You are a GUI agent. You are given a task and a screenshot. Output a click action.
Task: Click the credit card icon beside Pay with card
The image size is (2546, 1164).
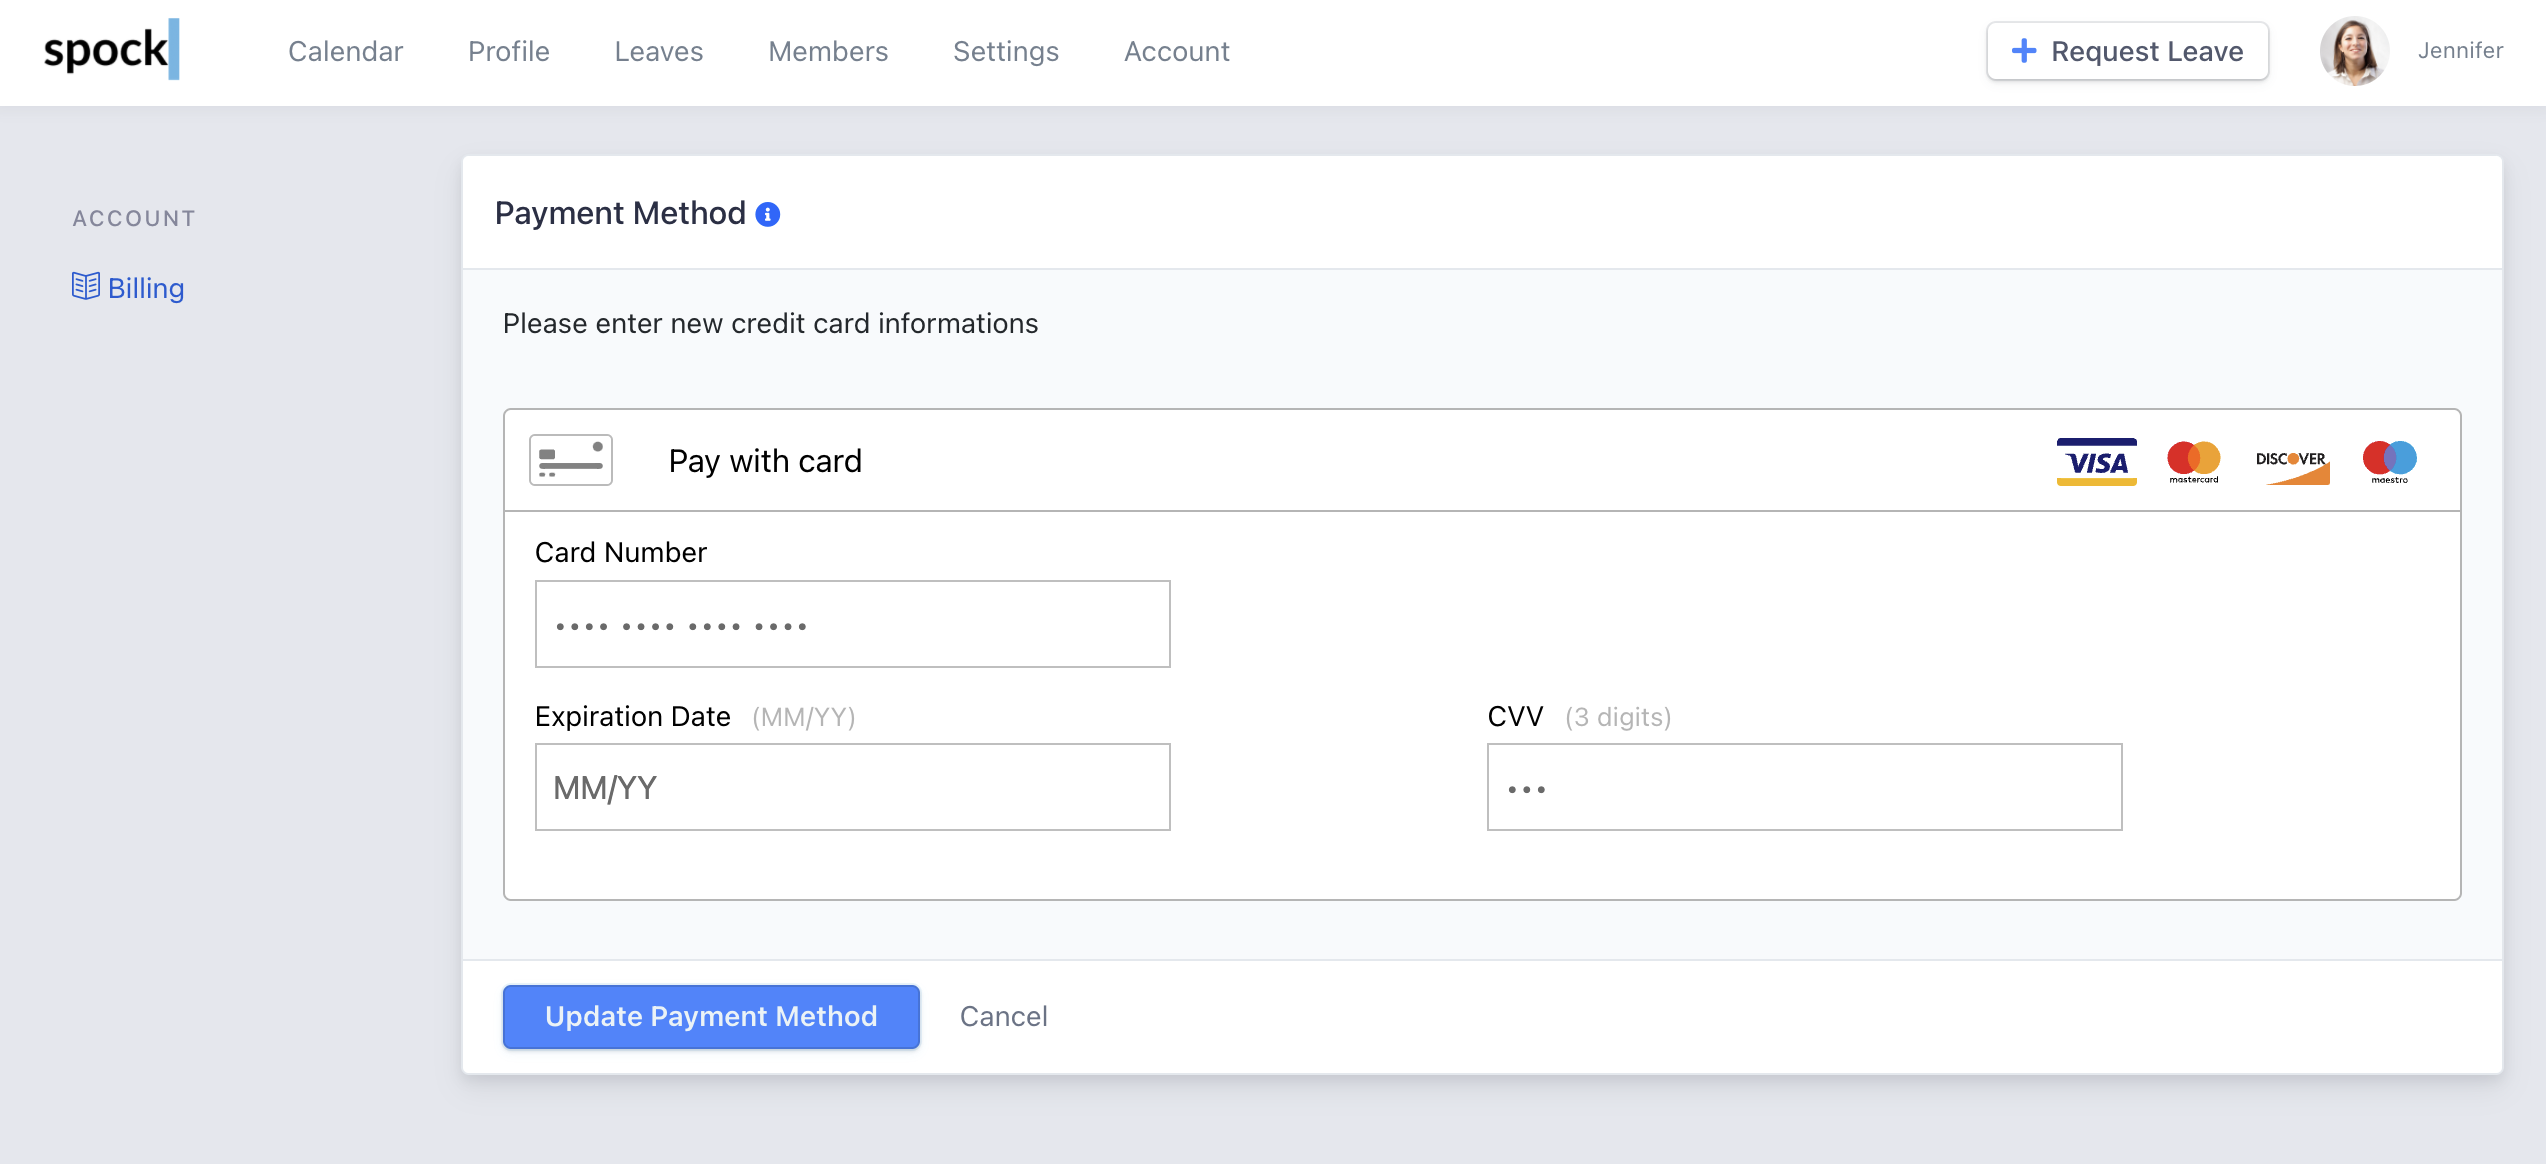point(570,460)
